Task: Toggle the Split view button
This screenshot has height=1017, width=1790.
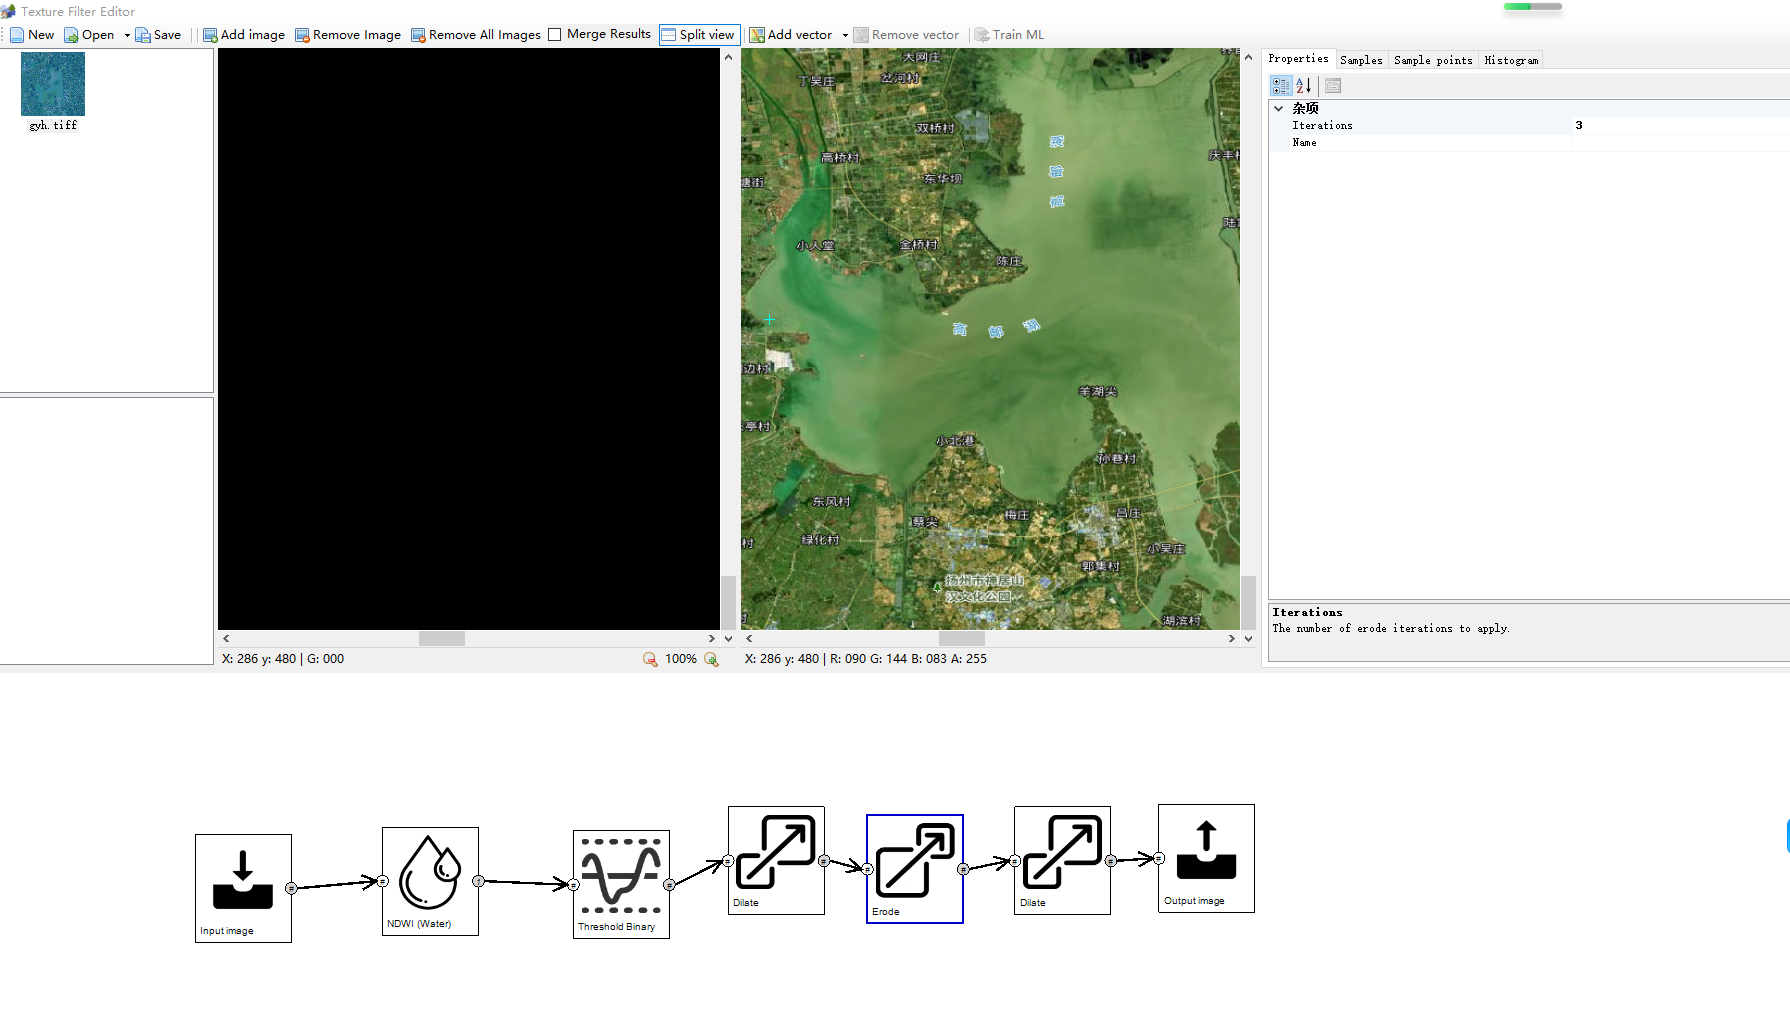Action: pos(699,35)
